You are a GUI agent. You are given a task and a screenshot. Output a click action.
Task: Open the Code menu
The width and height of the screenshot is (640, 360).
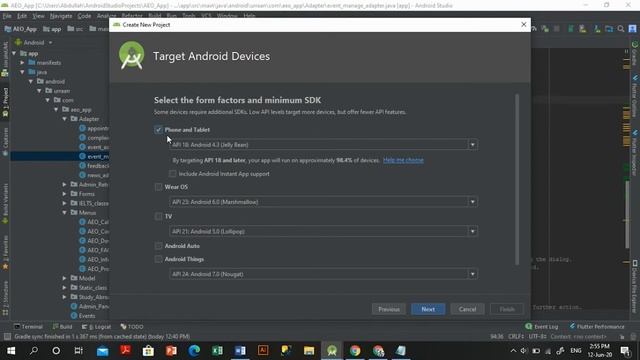84,16
